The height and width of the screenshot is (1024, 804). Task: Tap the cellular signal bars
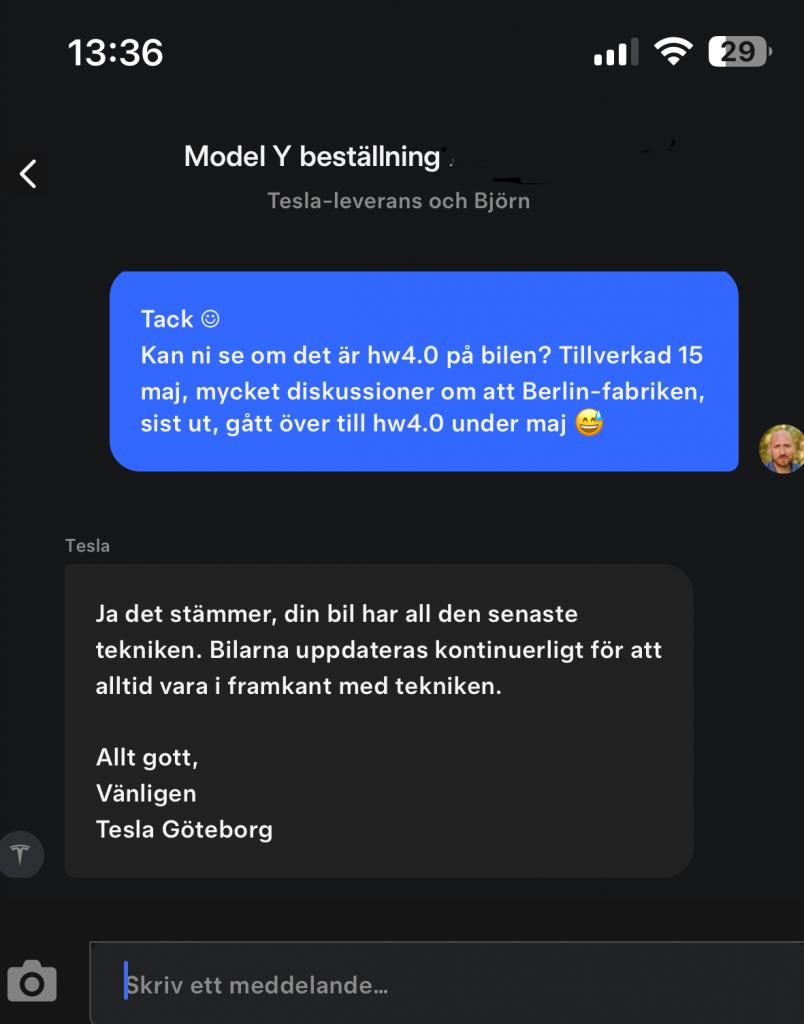pyautogui.click(x=617, y=52)
